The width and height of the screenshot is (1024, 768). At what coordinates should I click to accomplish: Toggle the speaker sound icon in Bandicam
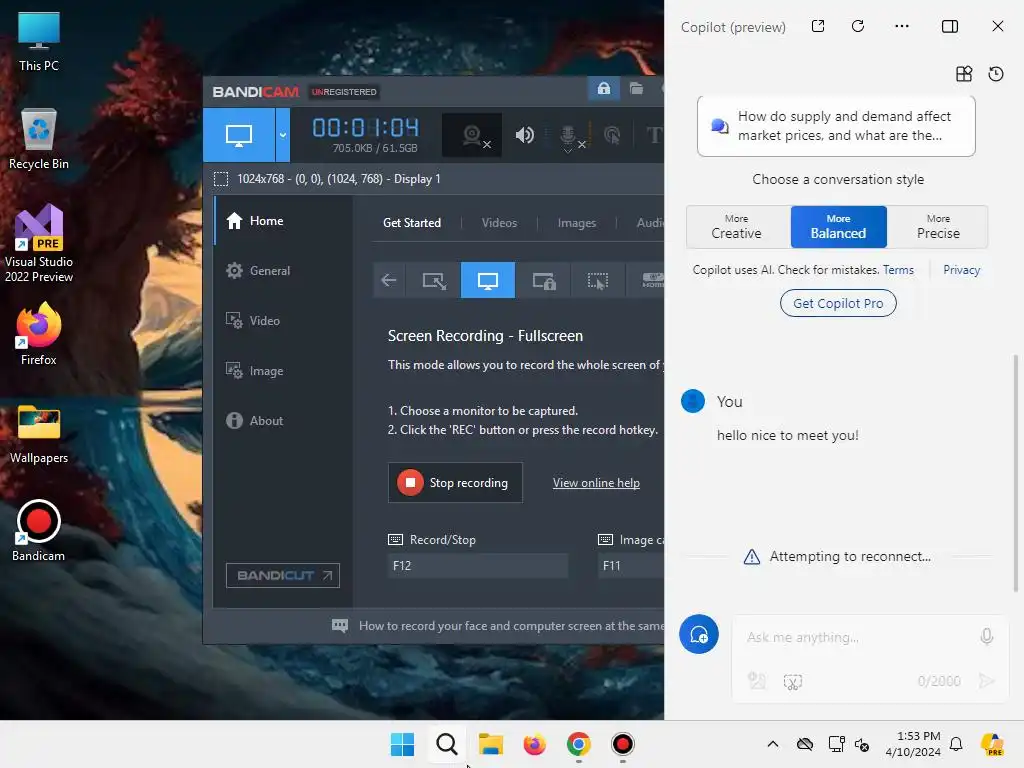click(x=524, y=135)
